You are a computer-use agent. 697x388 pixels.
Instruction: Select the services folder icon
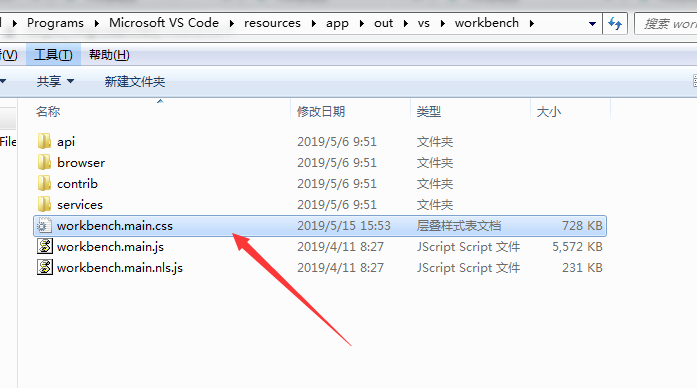point(44,204)
